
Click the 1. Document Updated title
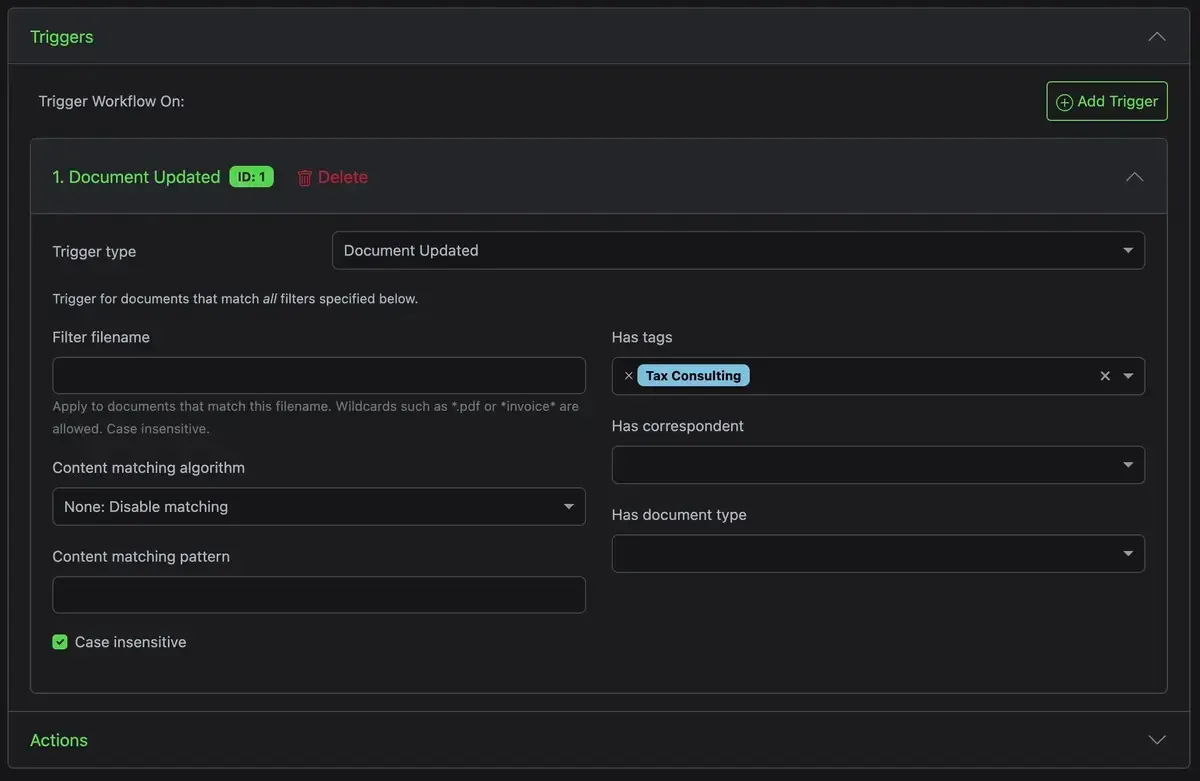pos(136,177)
